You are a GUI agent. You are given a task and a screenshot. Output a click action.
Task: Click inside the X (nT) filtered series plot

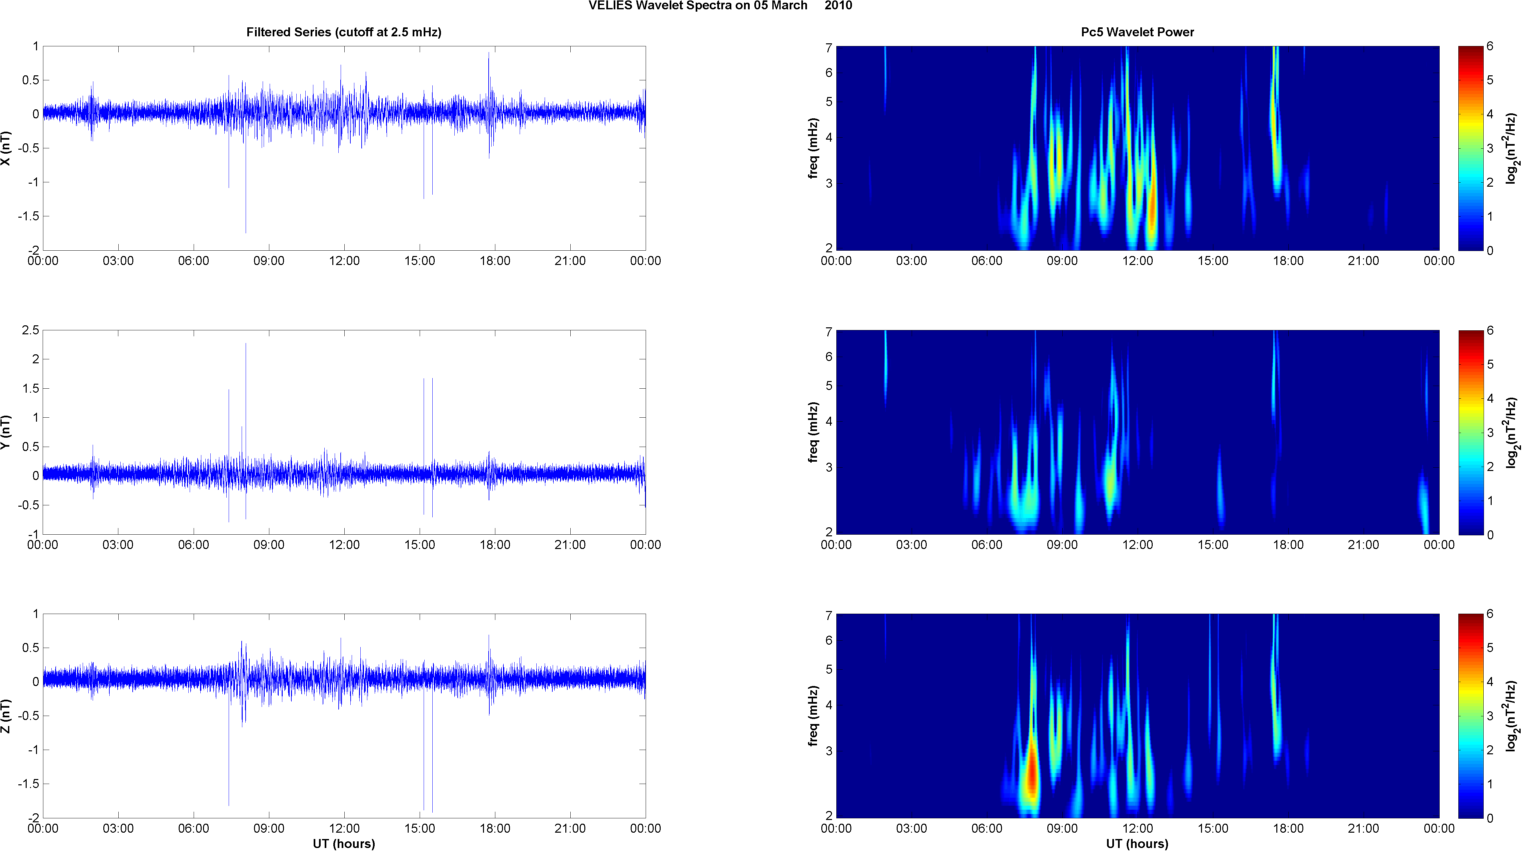pyautogui.click(x=344, y=148)
